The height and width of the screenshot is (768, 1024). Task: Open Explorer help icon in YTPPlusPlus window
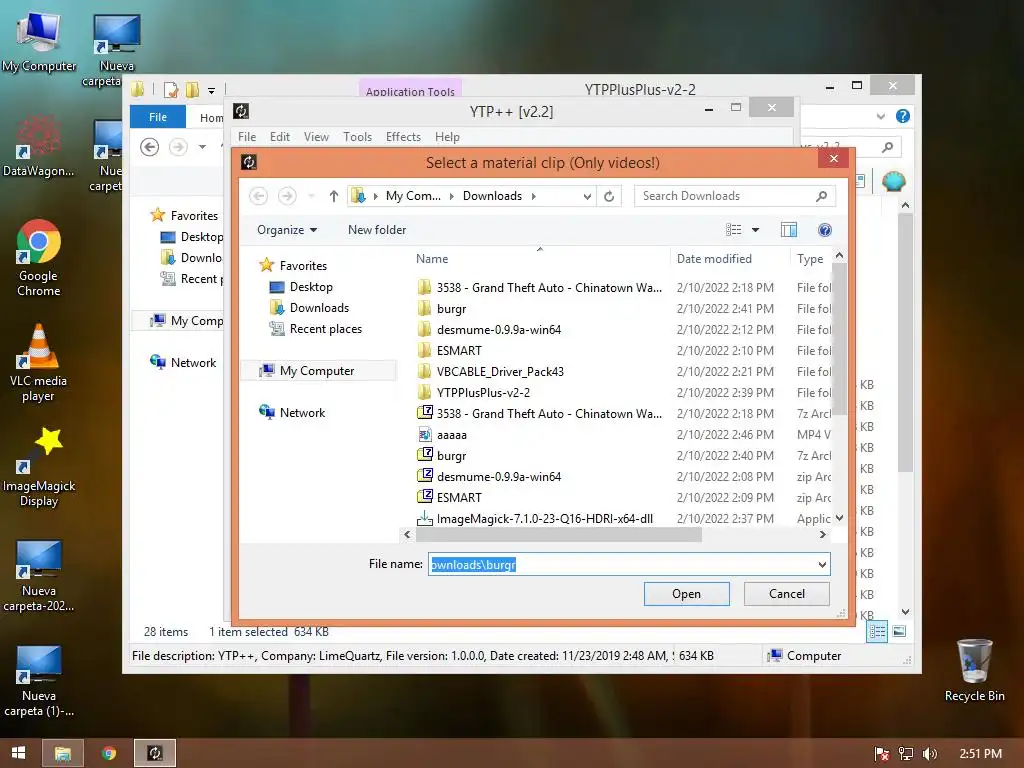(x=903, y=116)
